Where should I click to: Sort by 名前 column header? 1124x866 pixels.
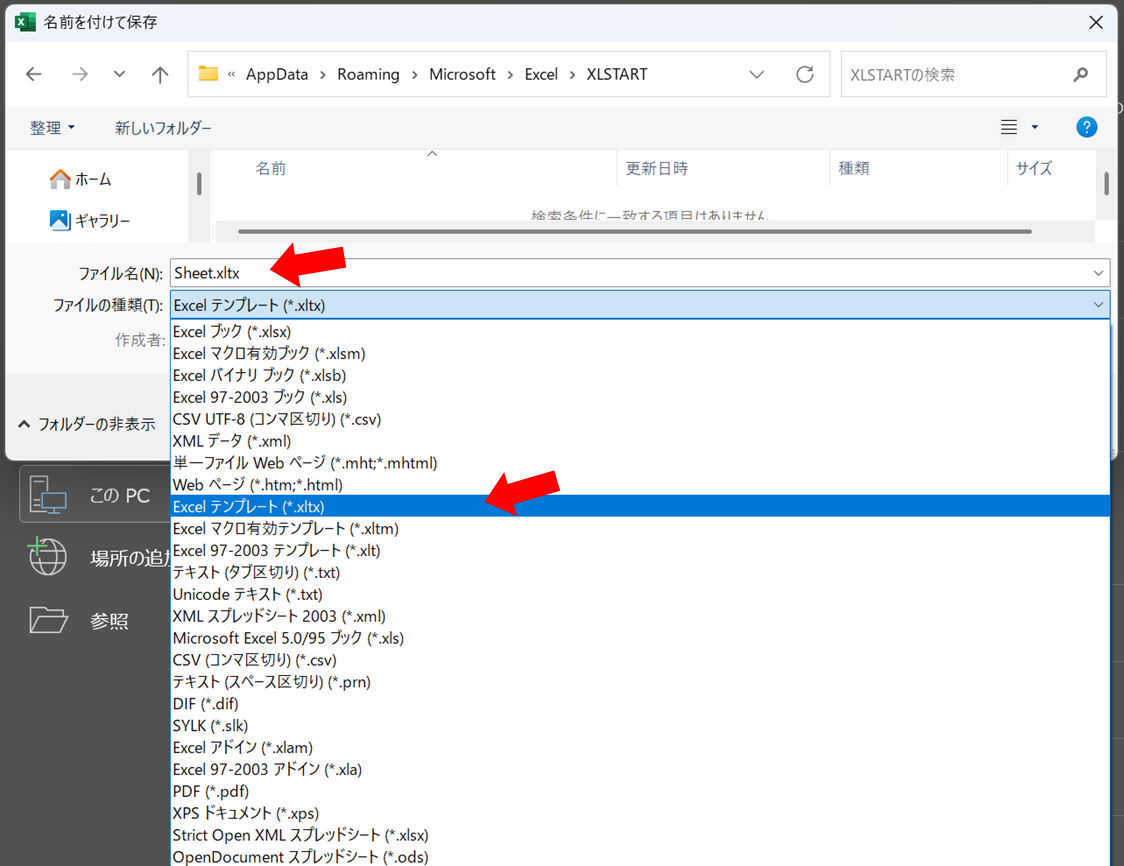pos(270,168)
